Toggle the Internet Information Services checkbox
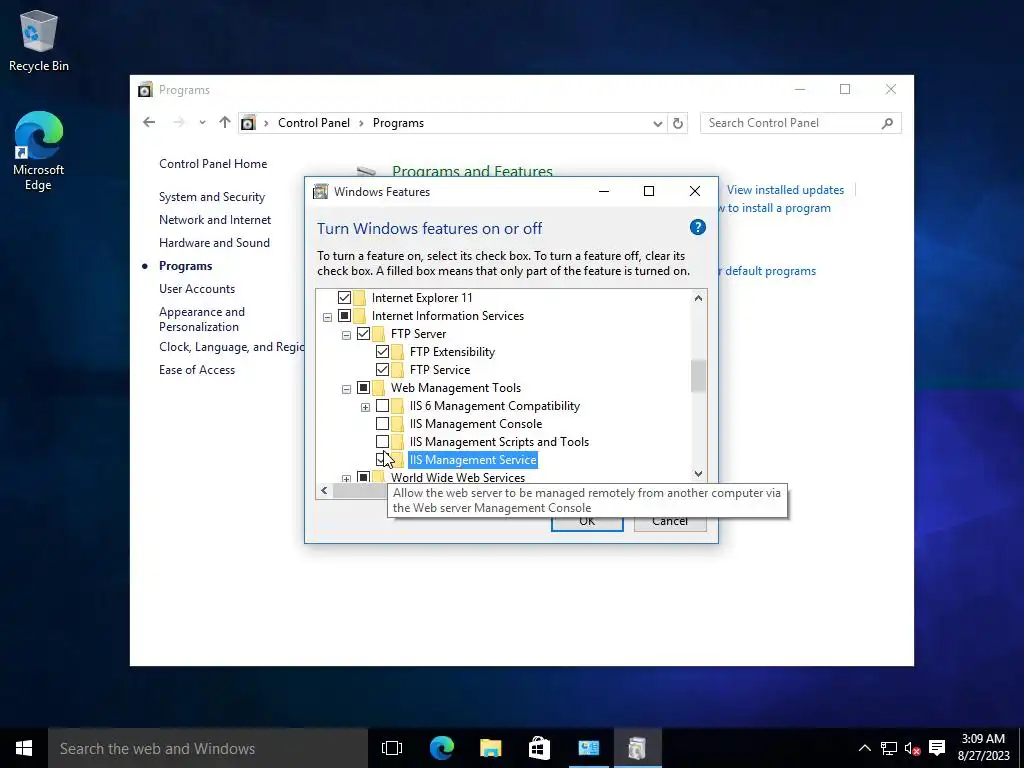Image resolution: width=1024 pixels, height=768 pixels. tap(344, 316)
